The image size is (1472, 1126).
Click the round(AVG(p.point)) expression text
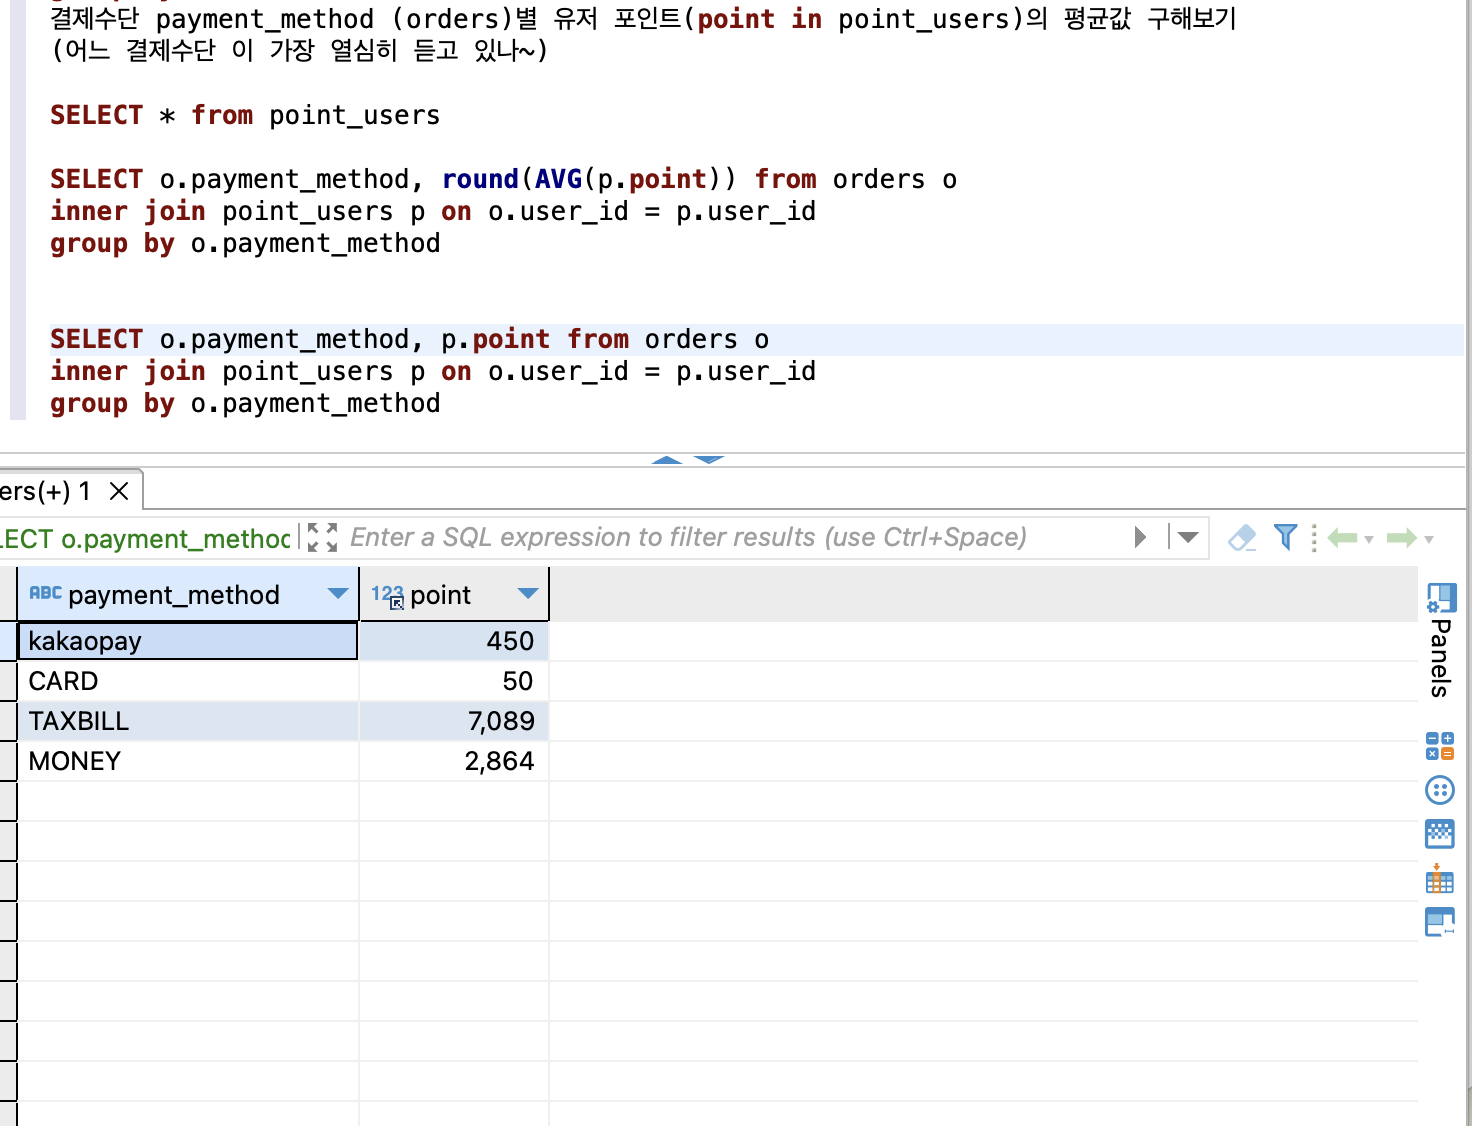pos(589,179)
